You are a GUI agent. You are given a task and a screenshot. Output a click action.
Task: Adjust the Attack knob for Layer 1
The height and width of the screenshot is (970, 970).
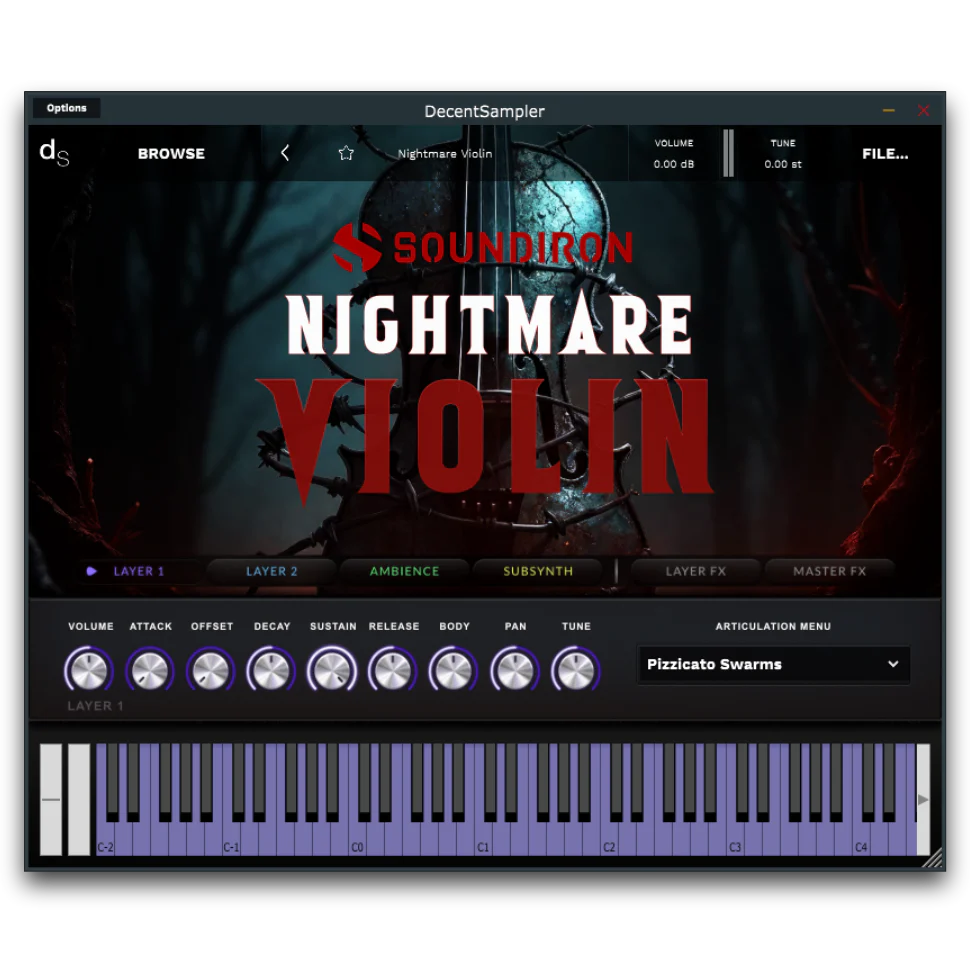pyautogui.click(x=149, y=669)
